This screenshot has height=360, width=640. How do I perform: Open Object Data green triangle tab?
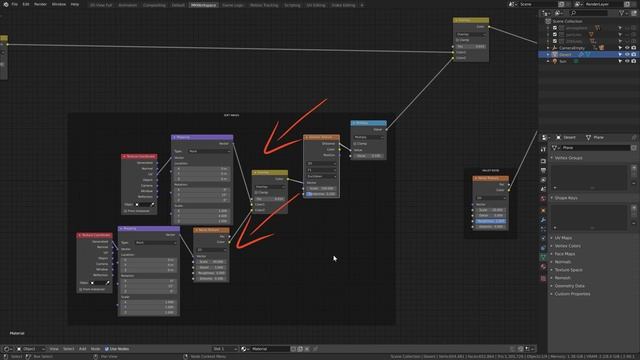543,258
